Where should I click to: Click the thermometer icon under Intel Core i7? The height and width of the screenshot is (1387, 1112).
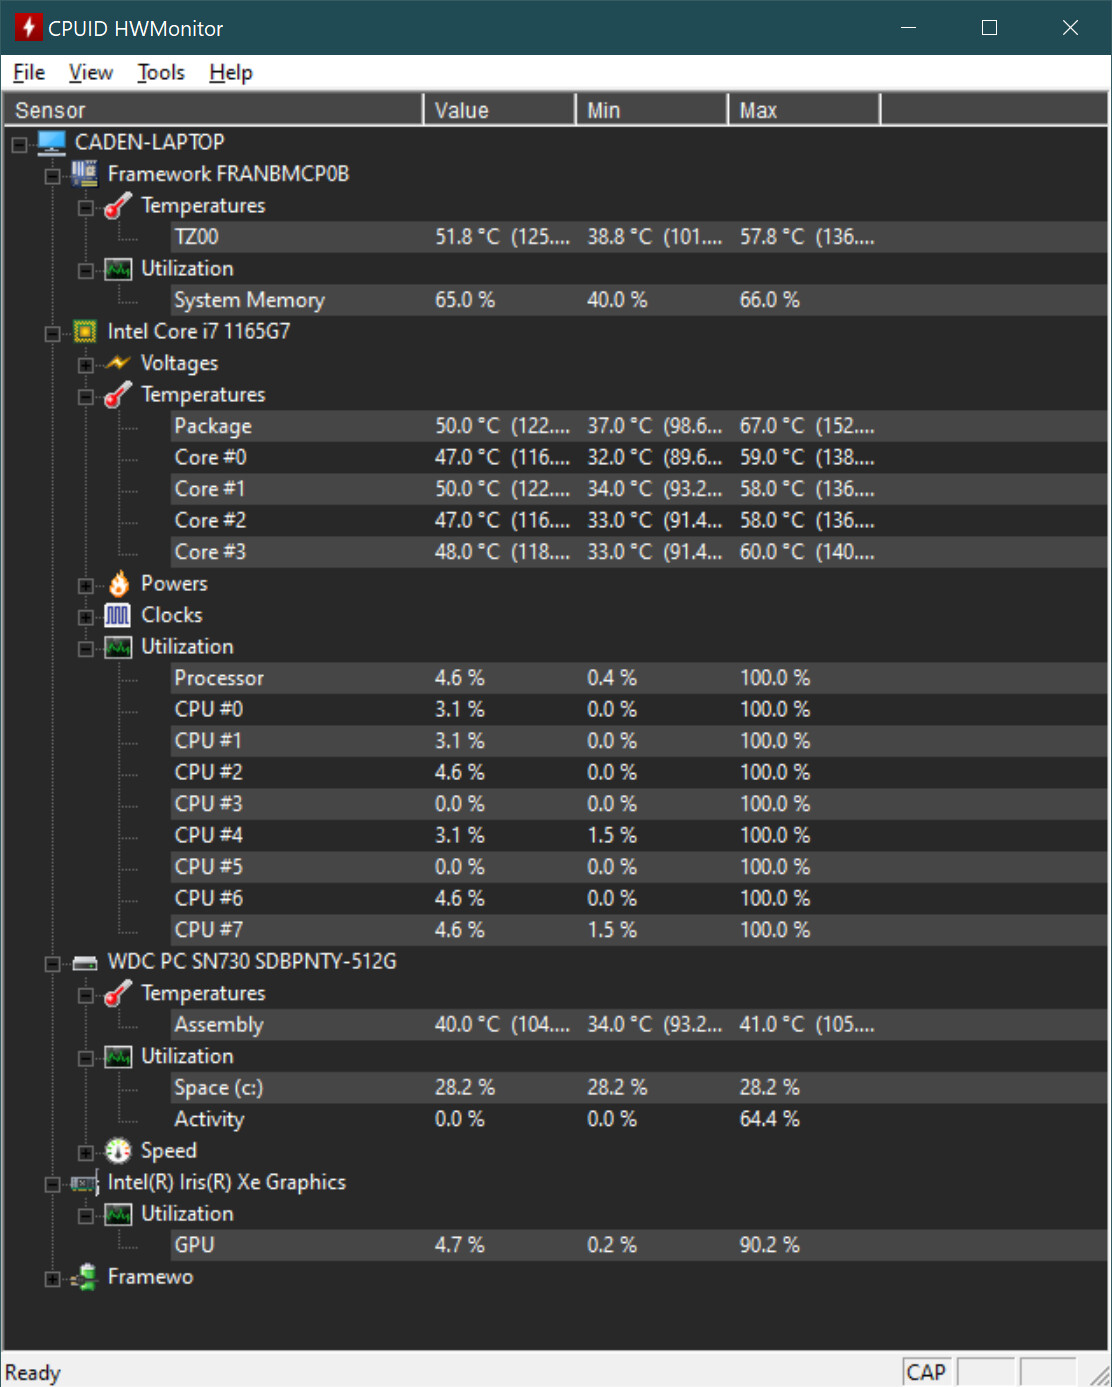click(118, 395)
